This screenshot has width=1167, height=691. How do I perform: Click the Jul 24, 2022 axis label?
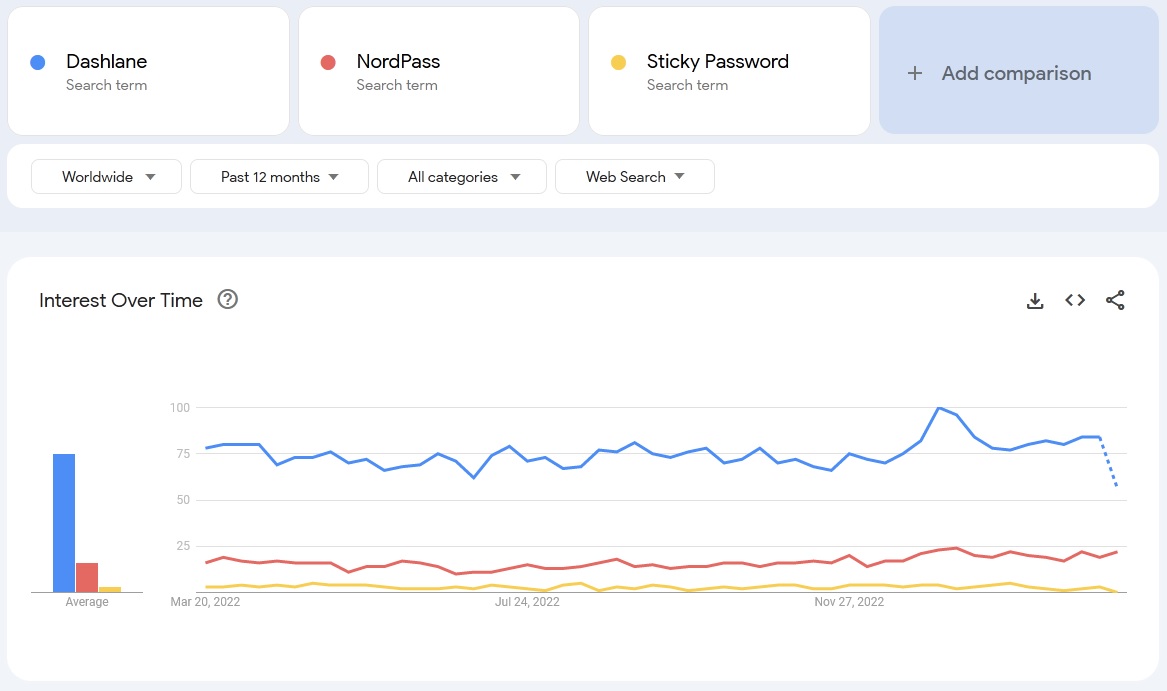[x=527, y=602]
